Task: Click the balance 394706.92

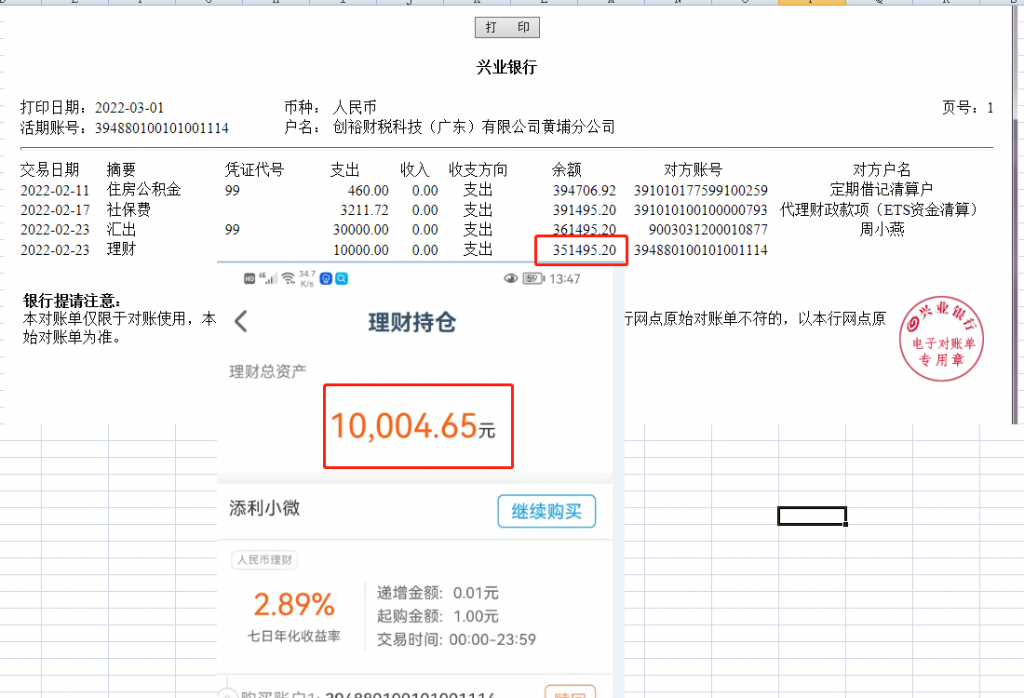Action: point(584,190)
